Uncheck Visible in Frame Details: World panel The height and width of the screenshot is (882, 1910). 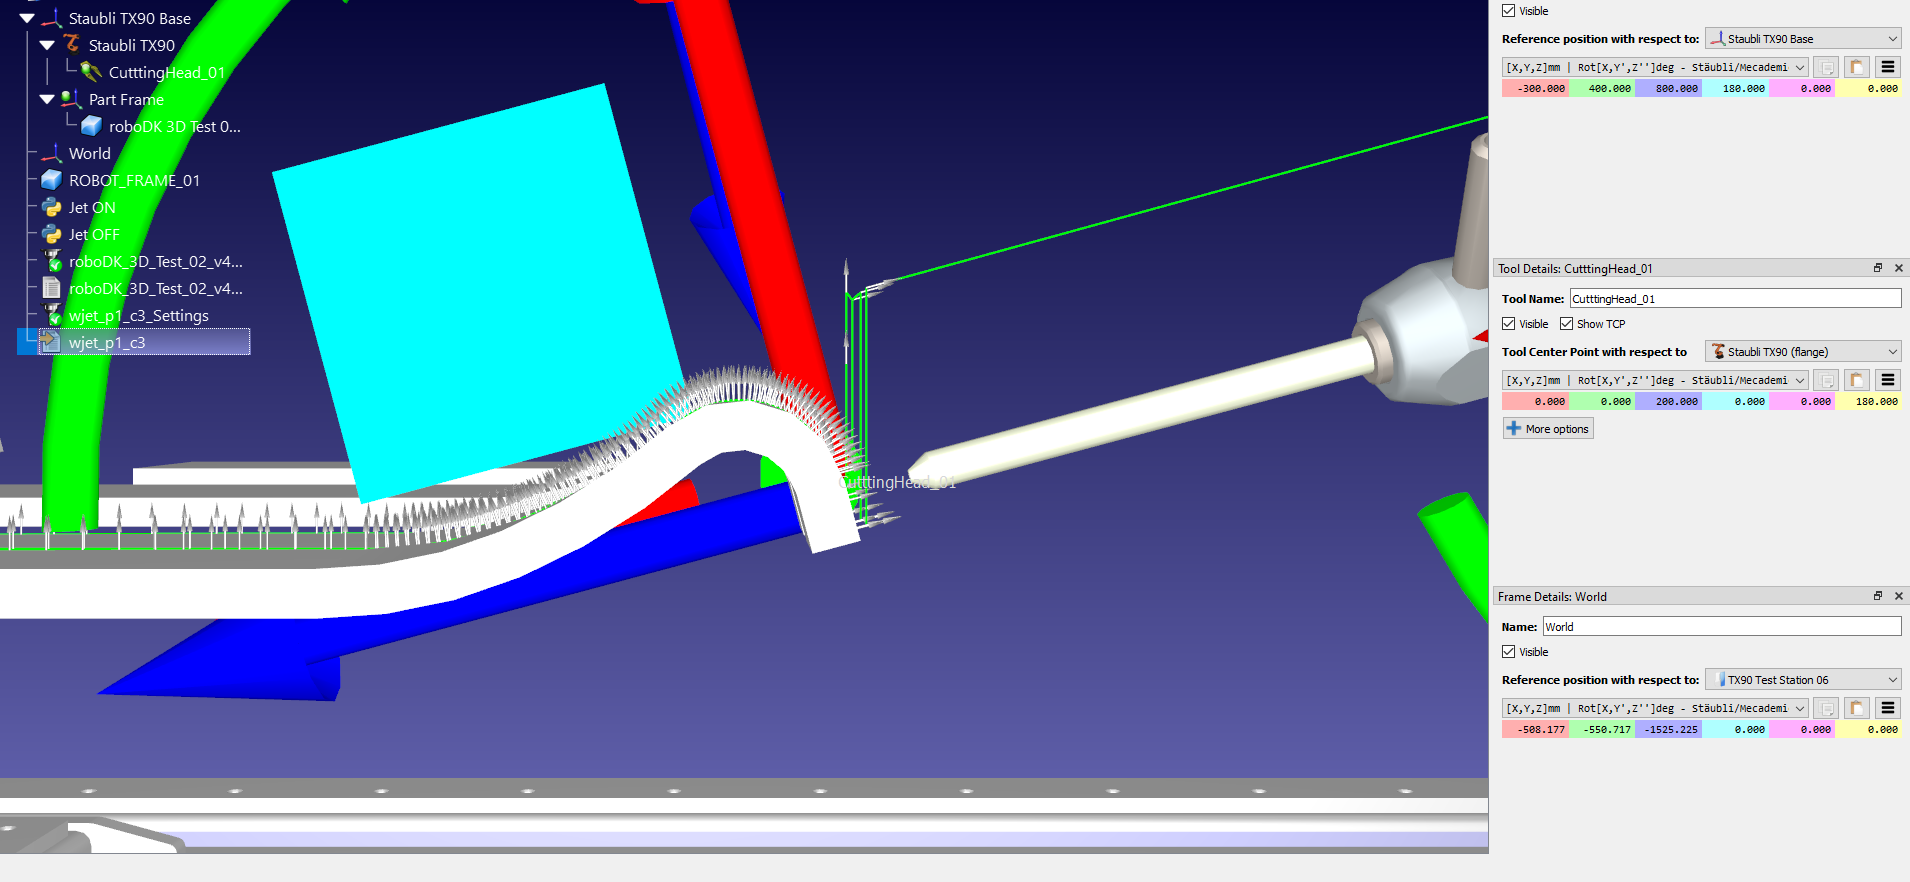click(x=1509, y=652)
